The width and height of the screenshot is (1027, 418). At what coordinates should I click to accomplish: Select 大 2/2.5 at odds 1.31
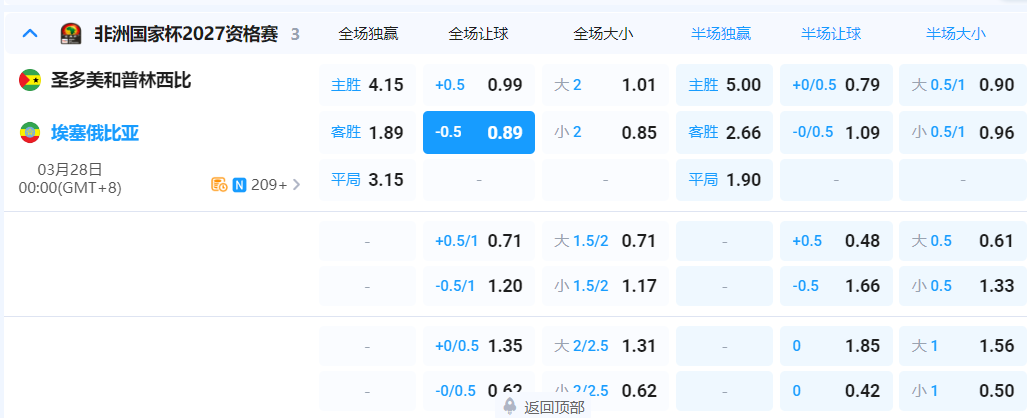[x=605, y=346]
